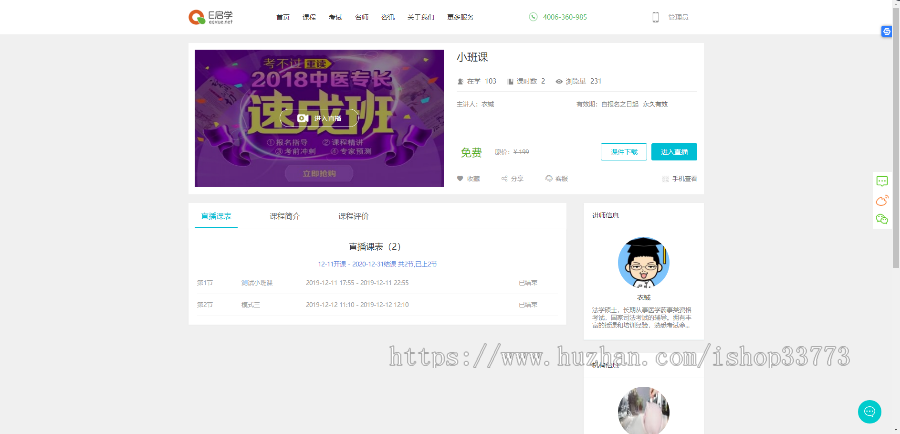Click the green 免费 price text
Screen dimensions: 900x434
point(471,153)
